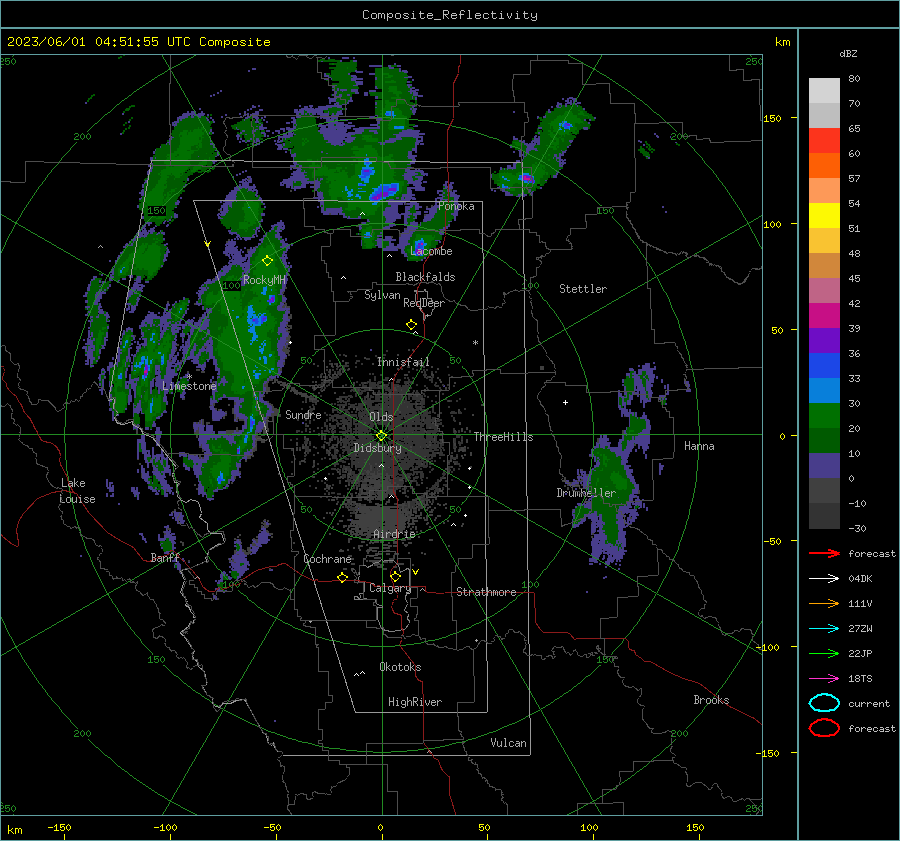This screenshot has height=841, width=900.
Task: Click the Vulcan city label
Action: point(508,743)
